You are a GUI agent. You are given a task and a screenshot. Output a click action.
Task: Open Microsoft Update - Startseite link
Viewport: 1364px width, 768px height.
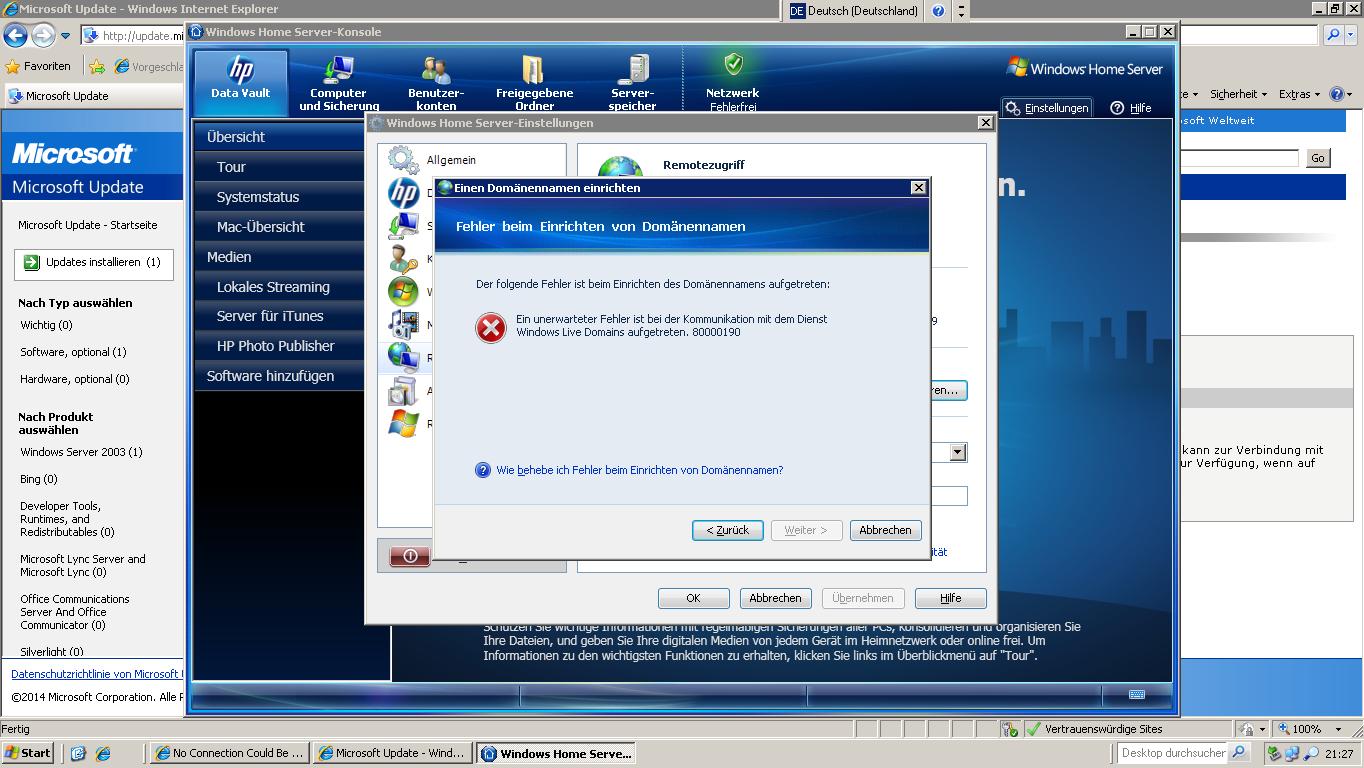click(x=88, y=225)
